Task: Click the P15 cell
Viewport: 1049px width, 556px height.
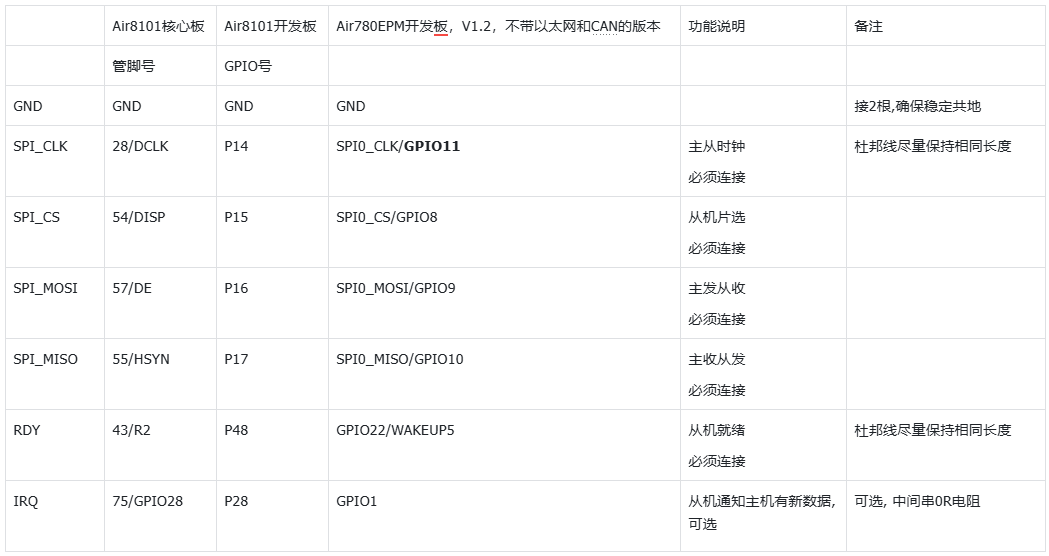Action: click(272, 231)
